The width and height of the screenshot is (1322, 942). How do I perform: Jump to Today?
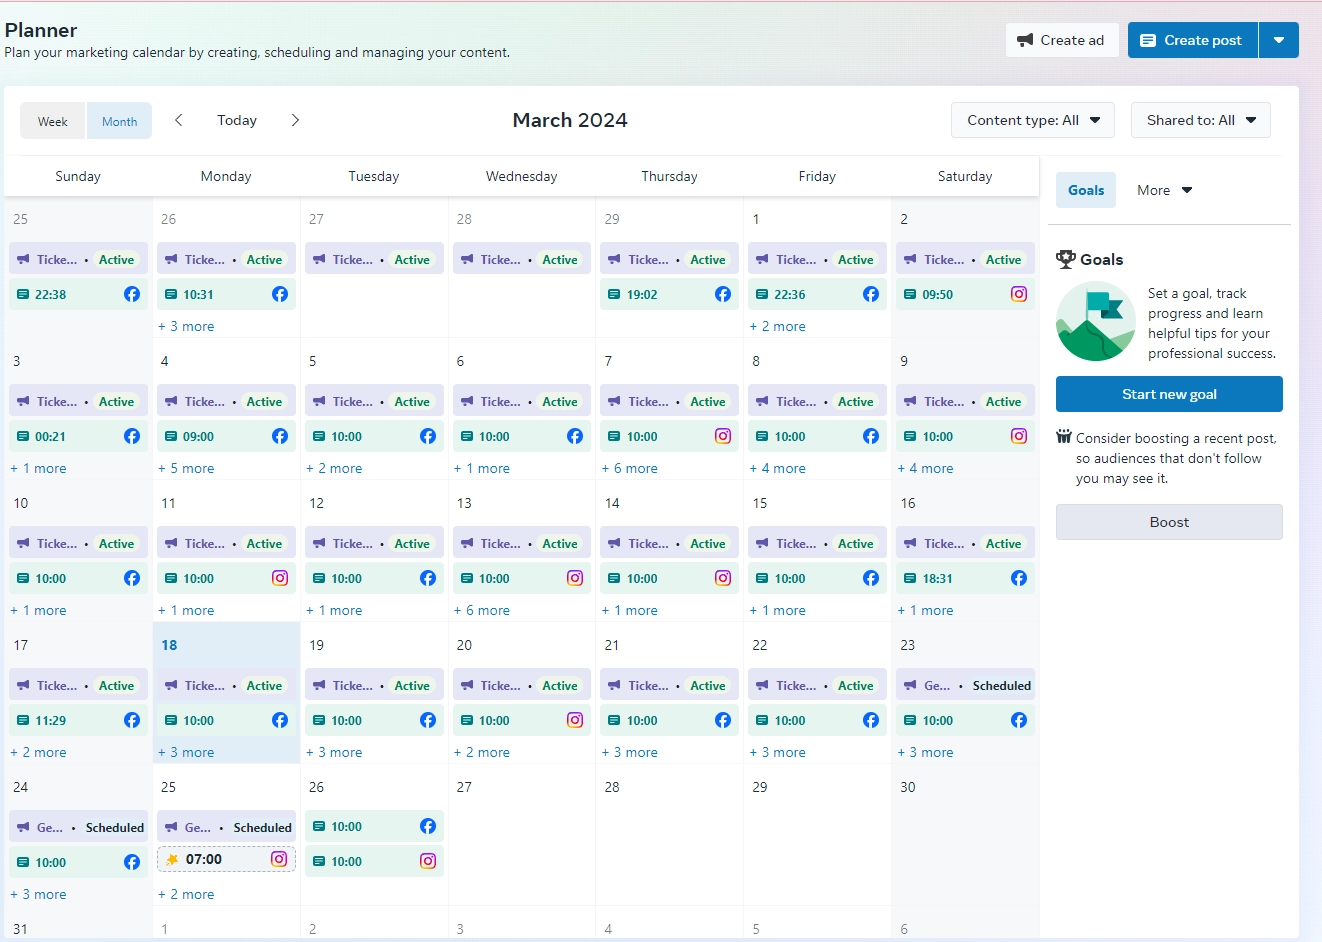pyautogui.click(x=237, y=120)
